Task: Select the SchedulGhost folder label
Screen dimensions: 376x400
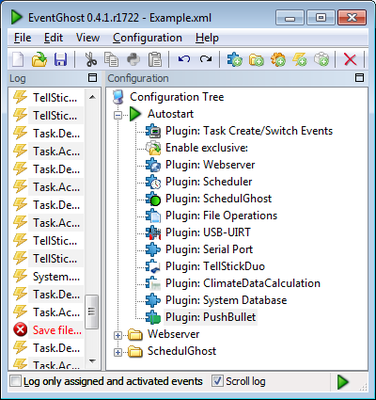Action: click(x=182, y=351)
